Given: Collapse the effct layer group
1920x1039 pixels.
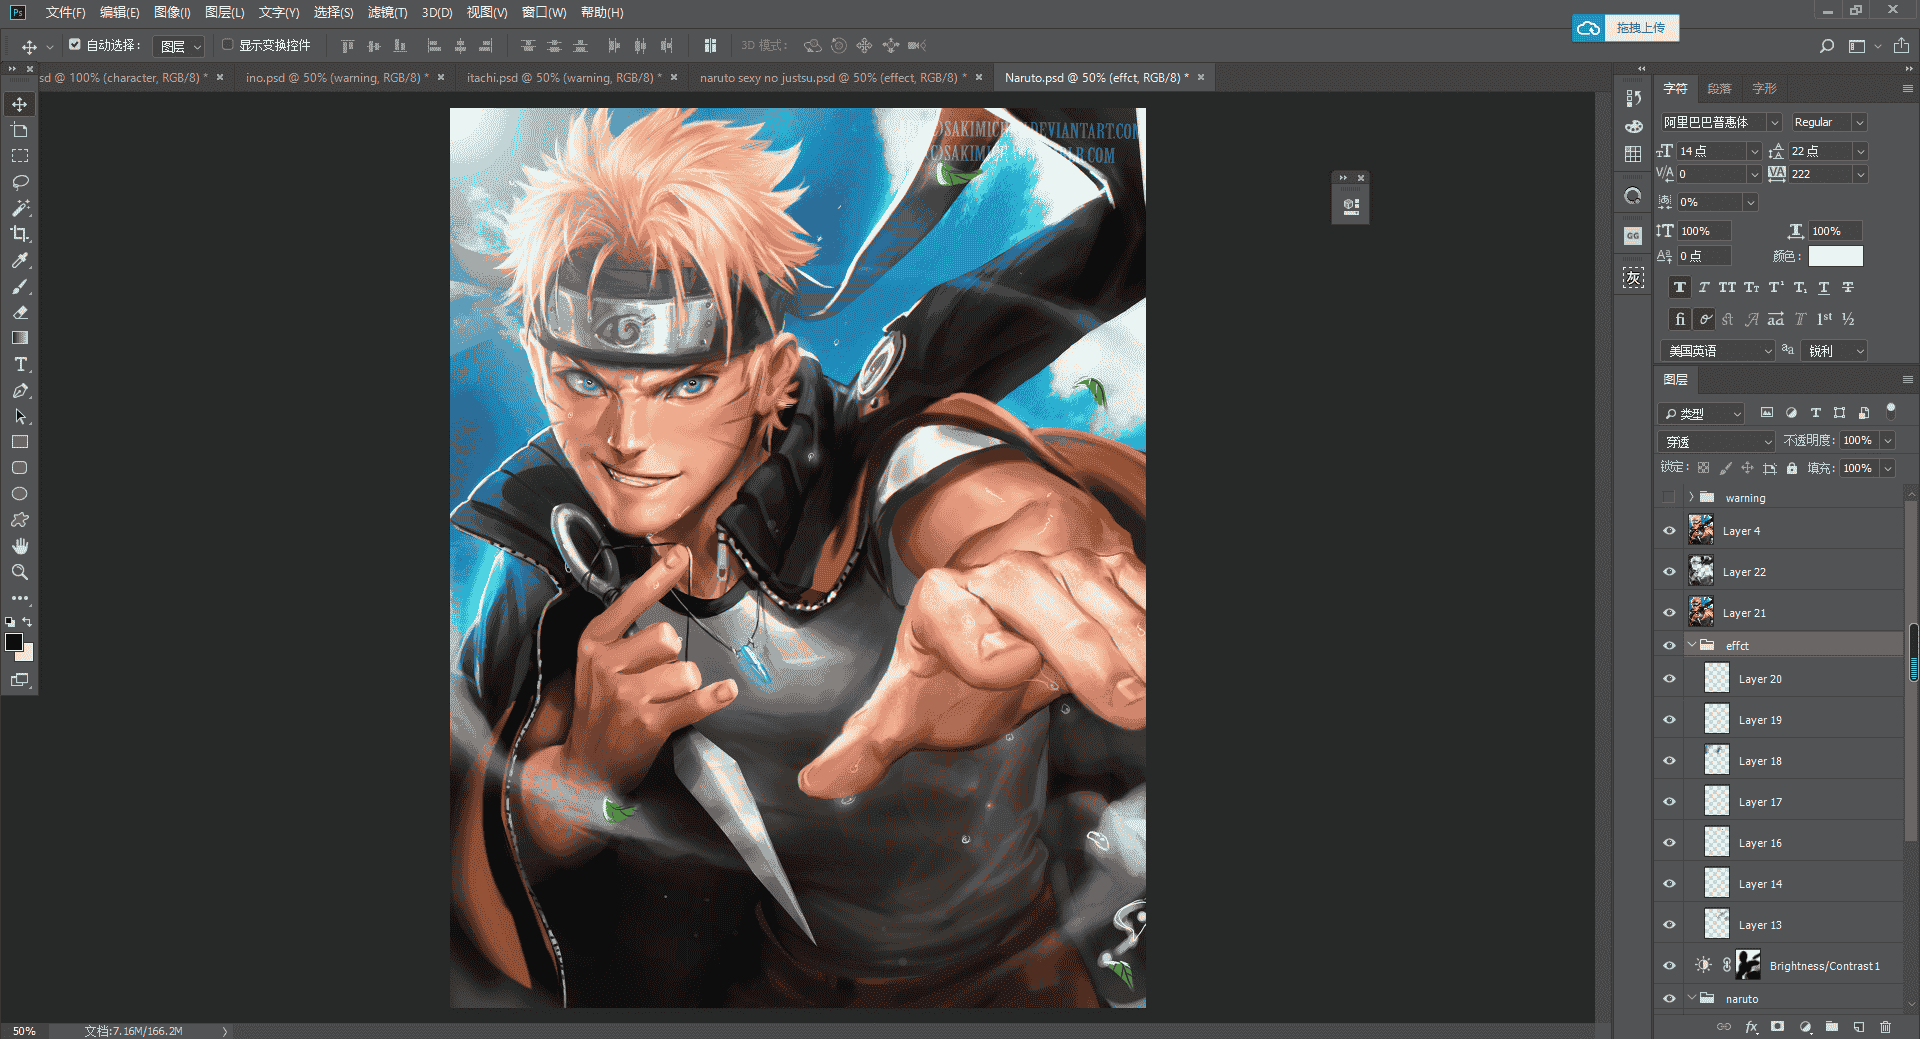Looking at the screenshot, I should point(1692,645).
